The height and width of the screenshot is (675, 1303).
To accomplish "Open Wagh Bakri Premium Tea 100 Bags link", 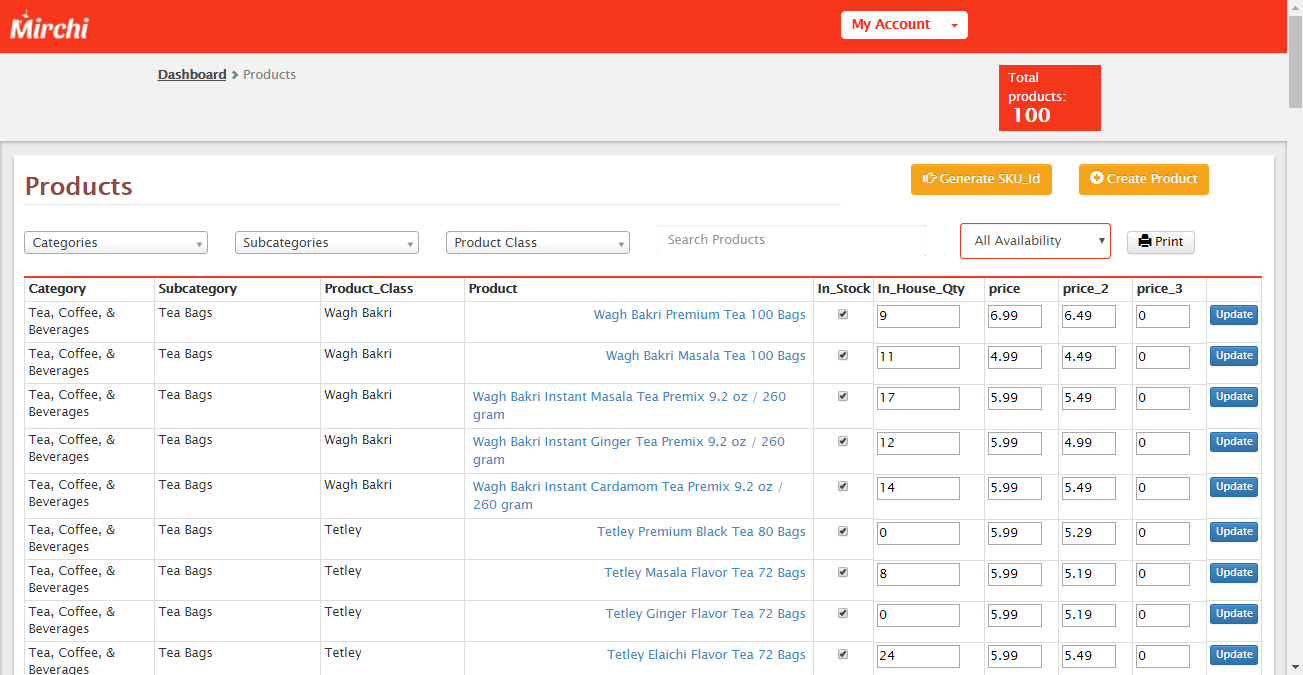I will (x=700, y=315).
